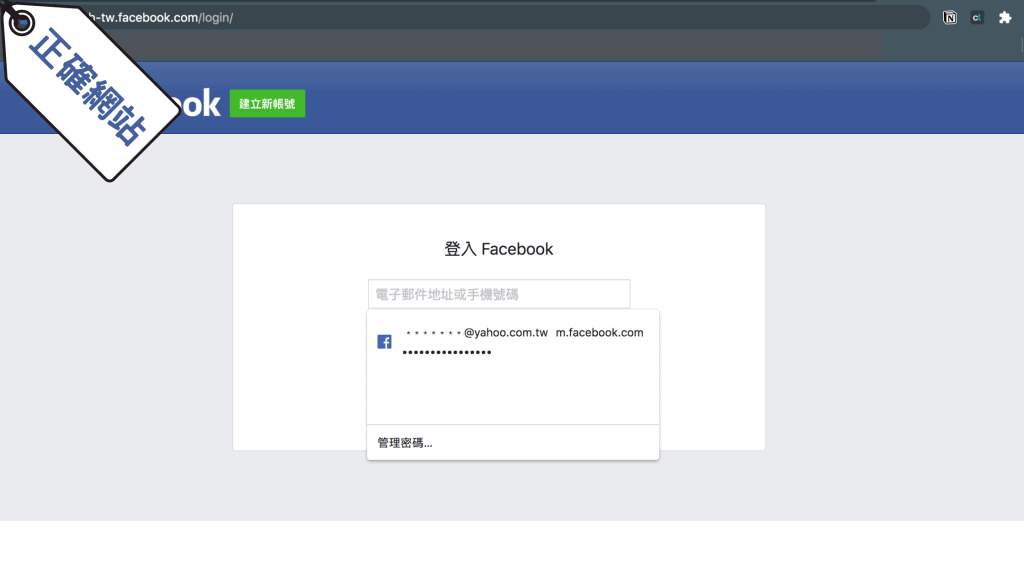
Task: Open 管理密碼... in the autofill popup
Action: click(405, 443)
